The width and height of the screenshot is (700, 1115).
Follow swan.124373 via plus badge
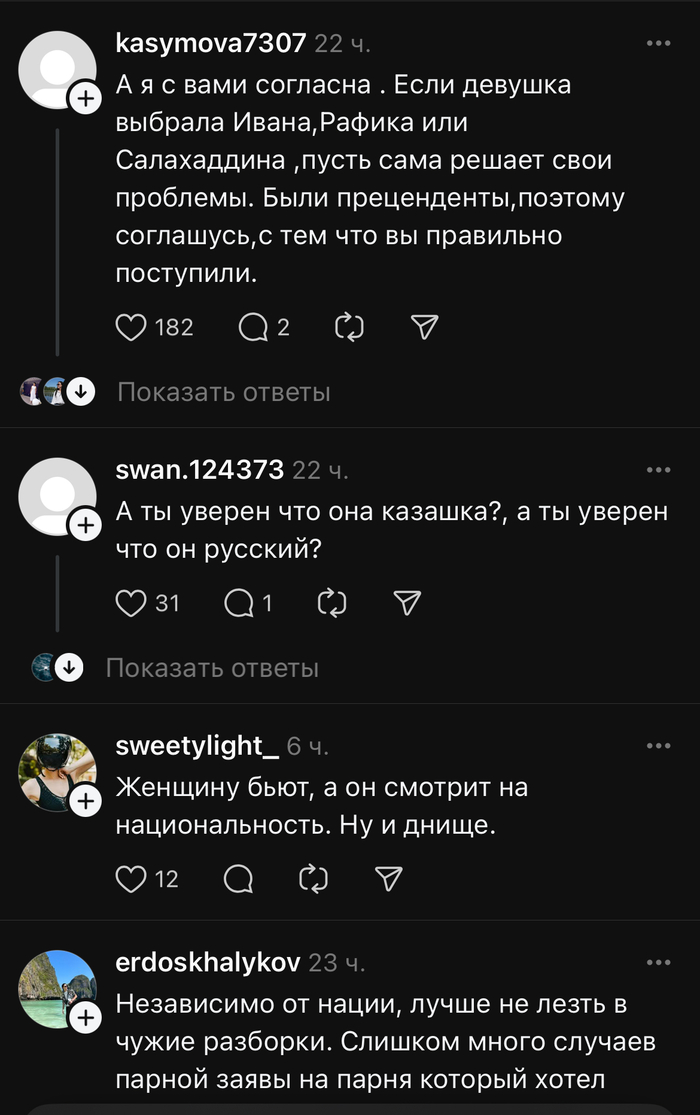pyautogui.click(x=85, y=524)
